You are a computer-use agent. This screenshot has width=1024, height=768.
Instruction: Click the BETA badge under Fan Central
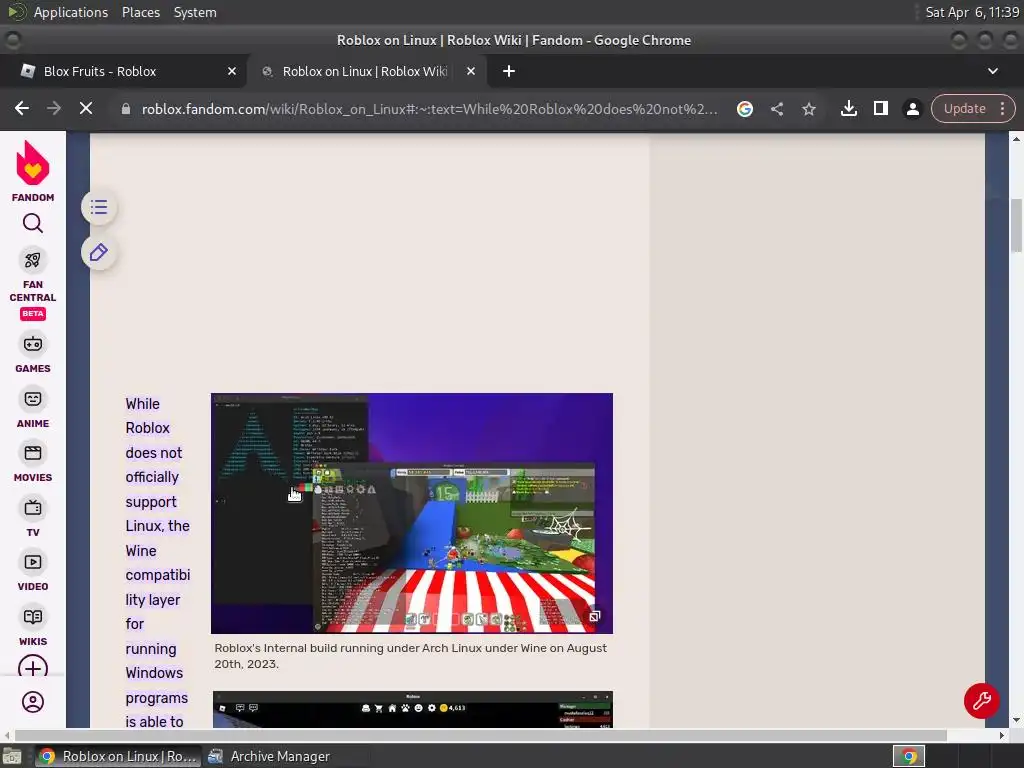pyautogui.click(x=33, y=313)
